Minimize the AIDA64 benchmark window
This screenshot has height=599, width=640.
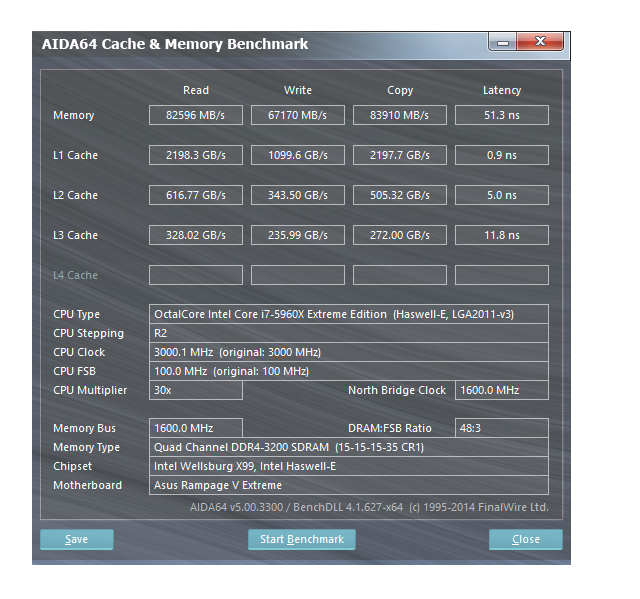(502, 42)
